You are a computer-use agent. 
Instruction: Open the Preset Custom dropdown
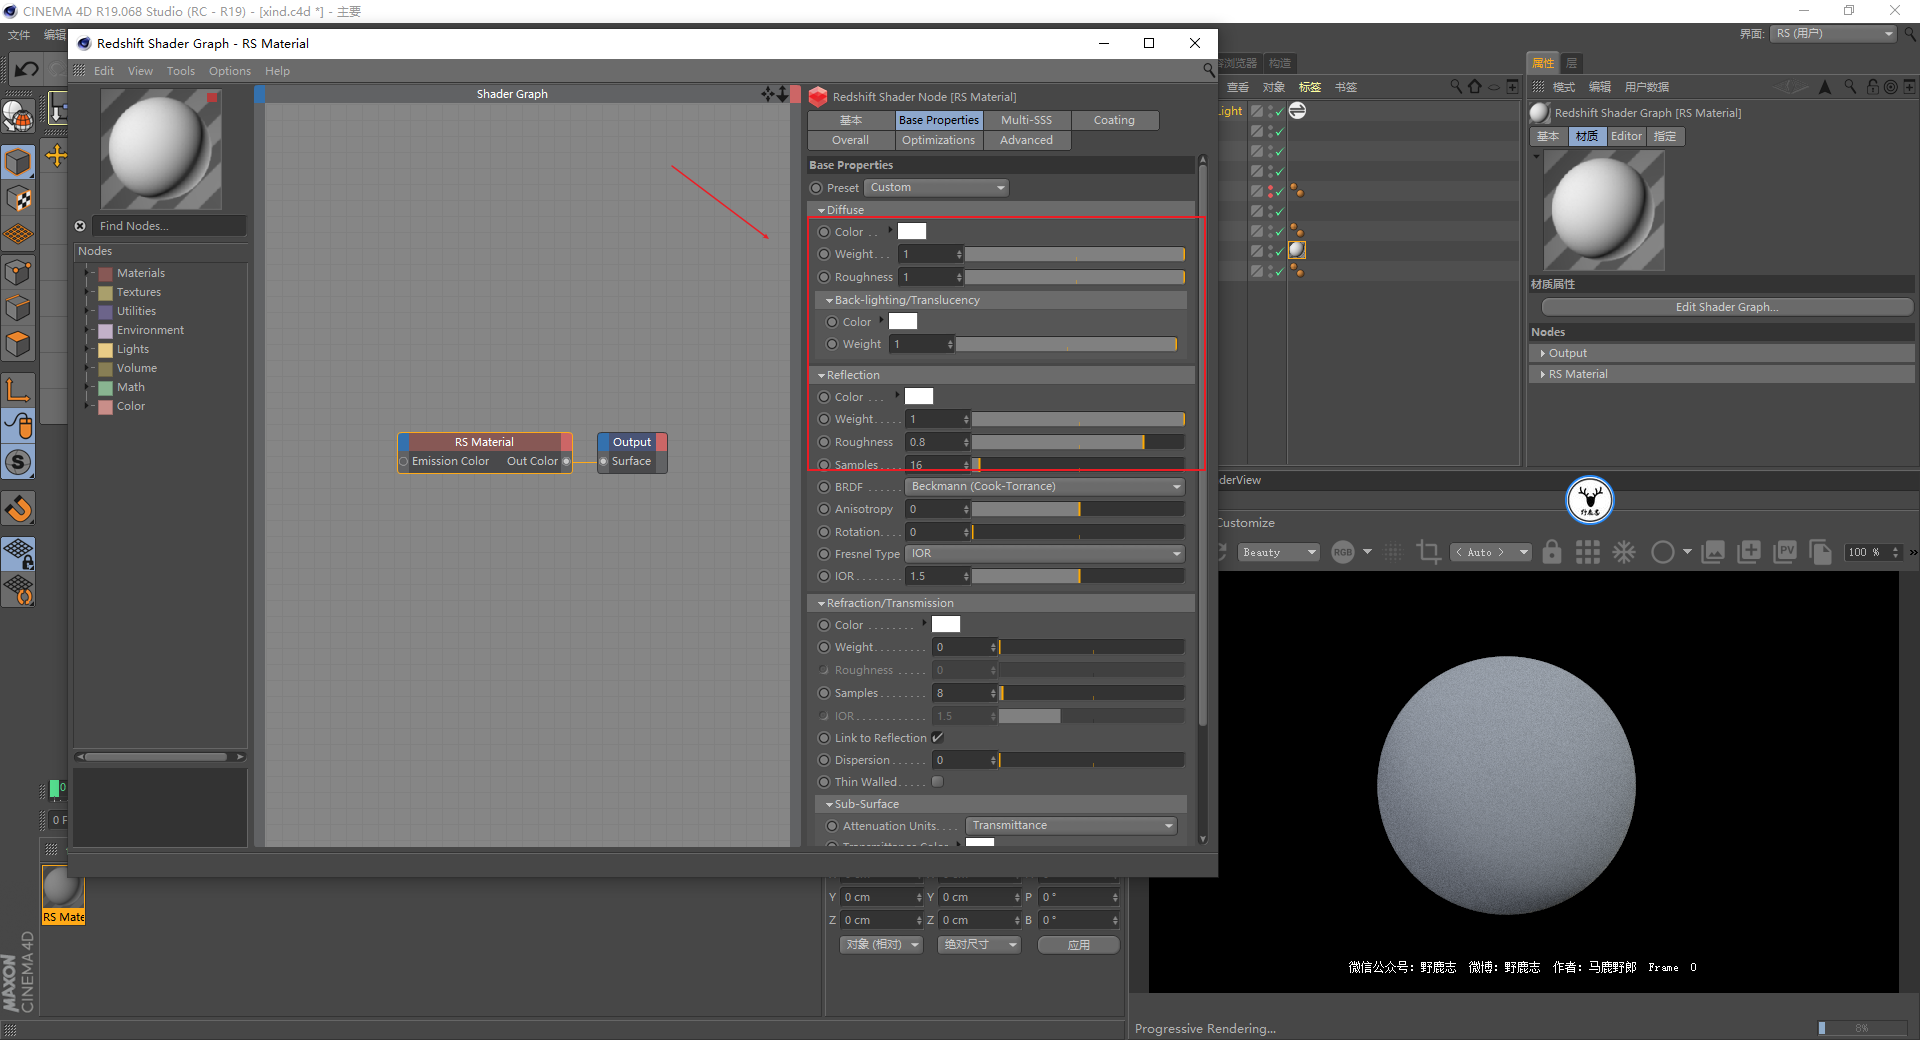[x=936, y=188]
